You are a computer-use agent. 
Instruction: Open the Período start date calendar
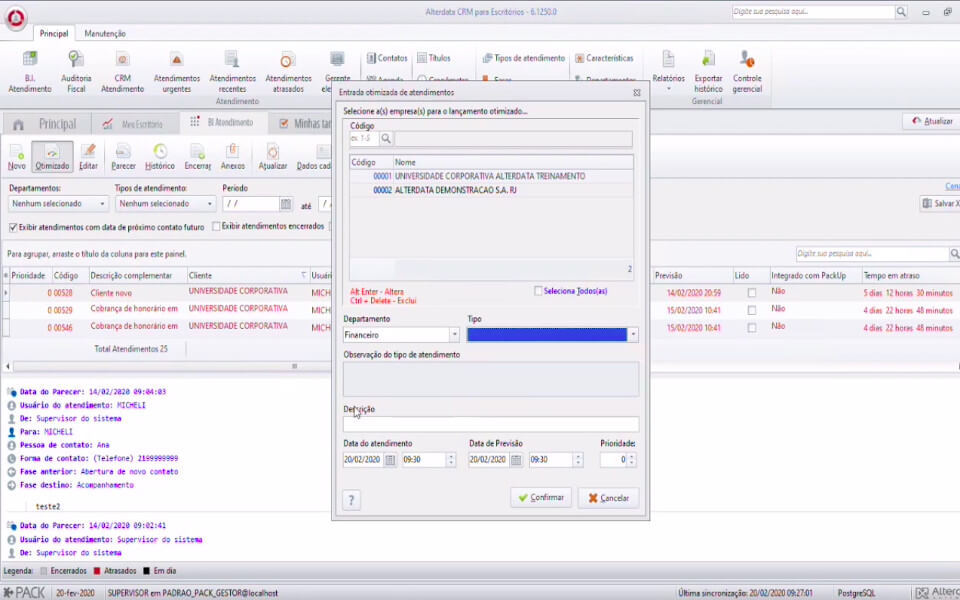[x=285, y=204]
